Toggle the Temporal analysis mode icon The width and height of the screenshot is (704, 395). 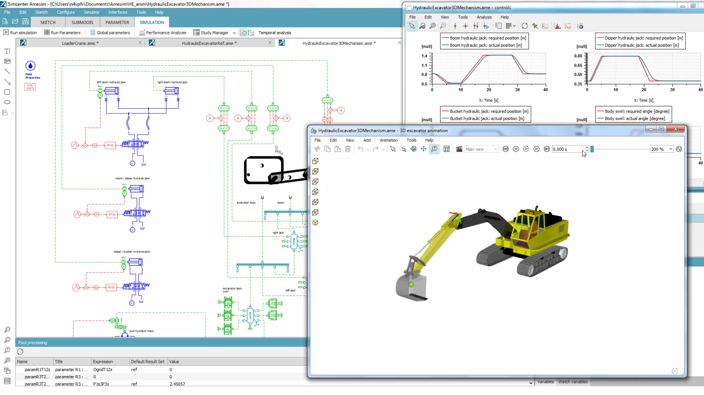[243, 33]
